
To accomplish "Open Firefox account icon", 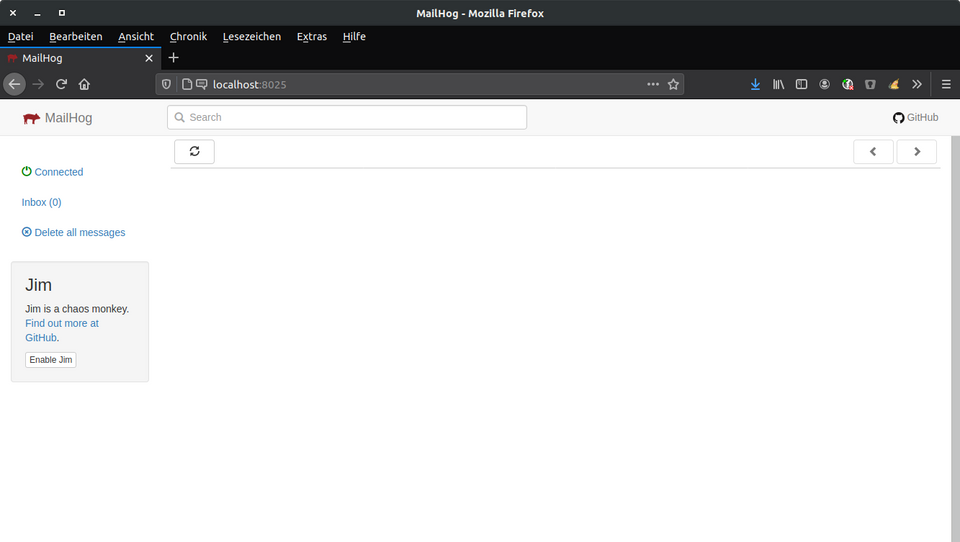I will pyautogui.click(x=825, y=85).
